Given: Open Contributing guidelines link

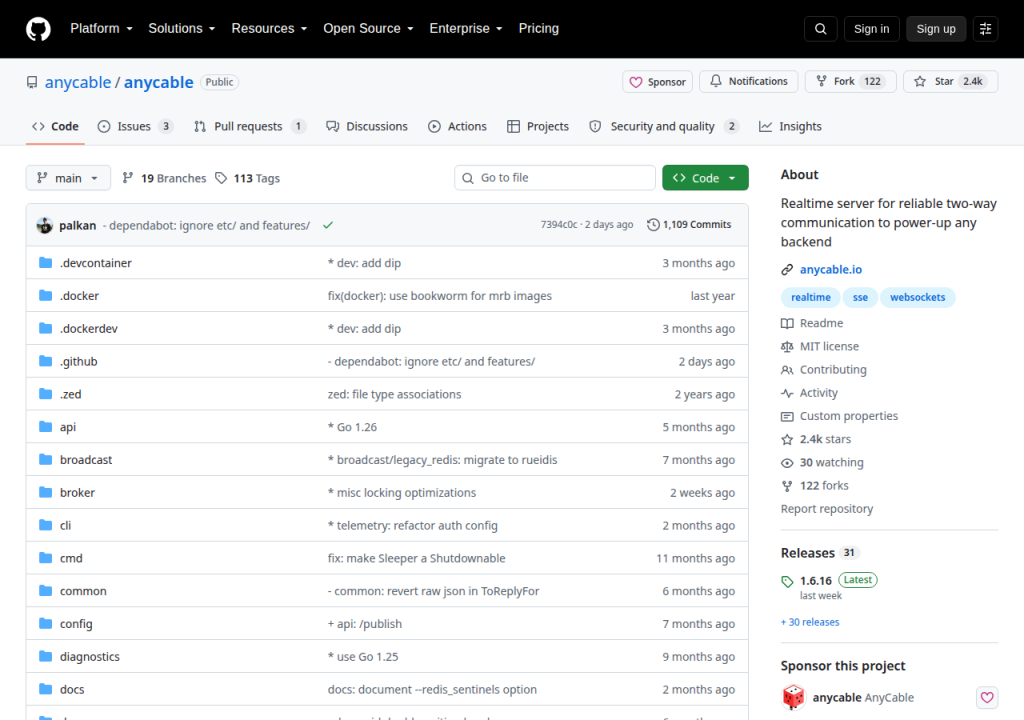Looking at the screenshot, I should [824, 370].
